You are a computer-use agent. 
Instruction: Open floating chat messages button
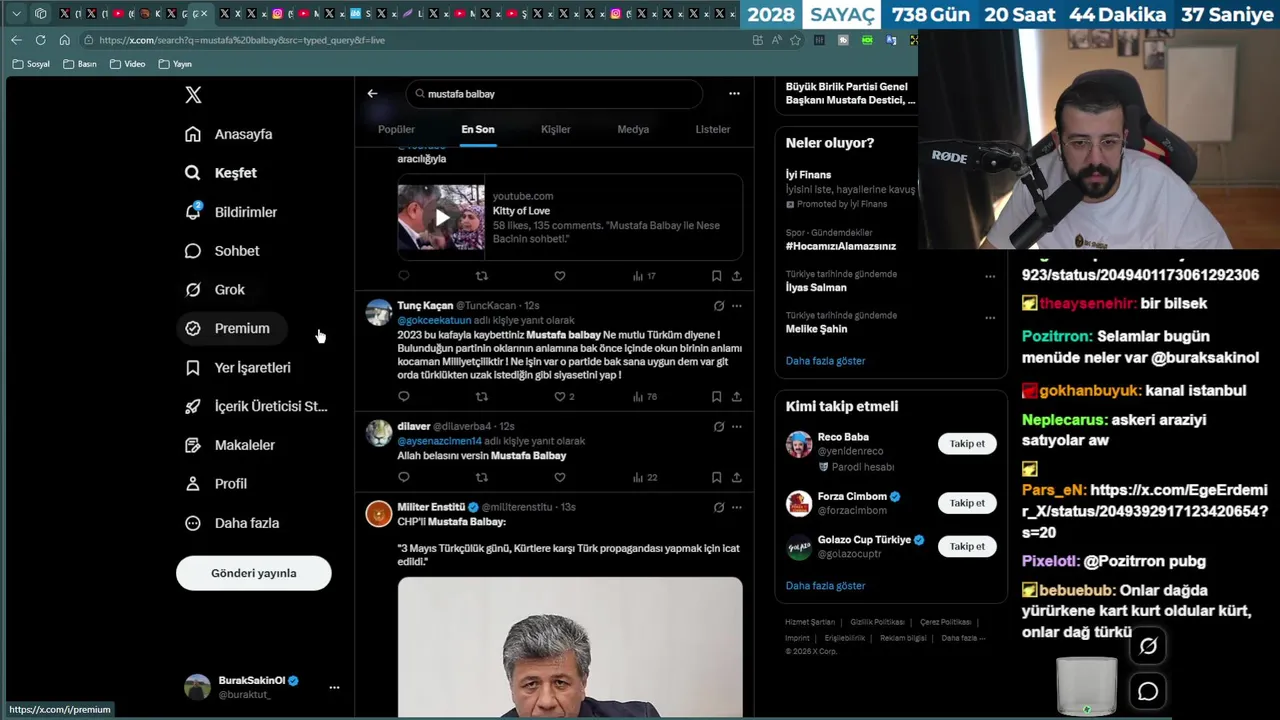click(x=1148, y=692)
